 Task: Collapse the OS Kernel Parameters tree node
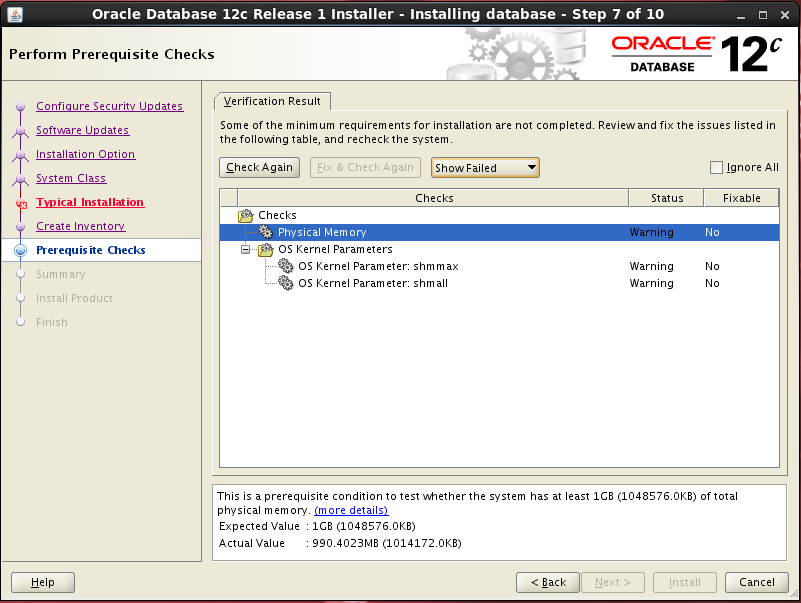pos(246,249)
